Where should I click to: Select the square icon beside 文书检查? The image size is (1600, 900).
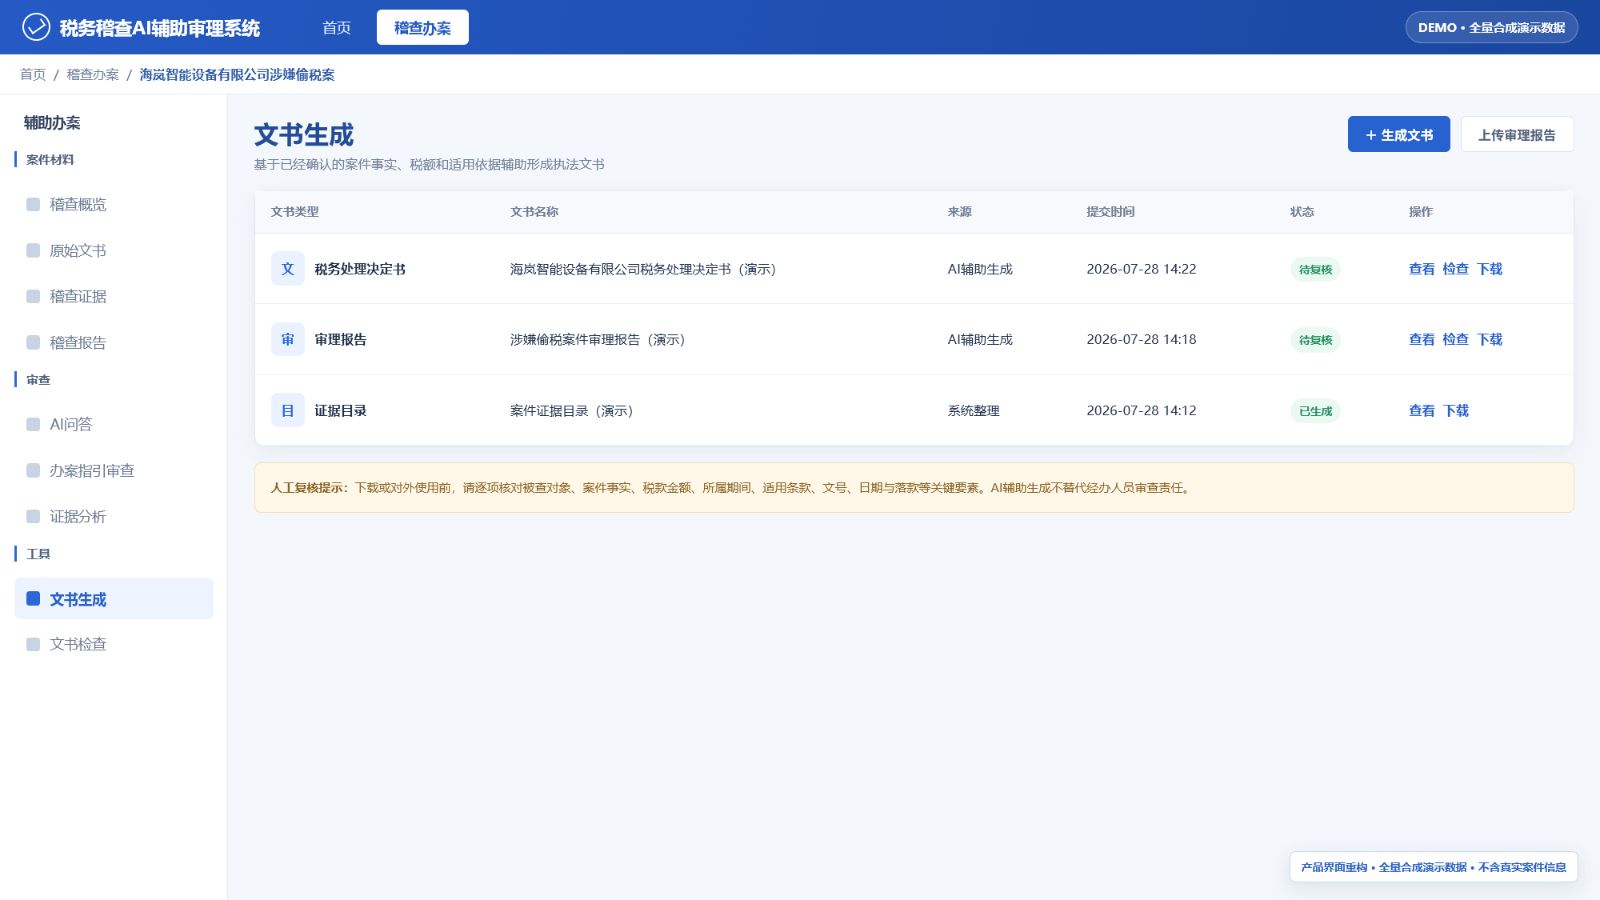pyautogui.click(x=33, y=644)
